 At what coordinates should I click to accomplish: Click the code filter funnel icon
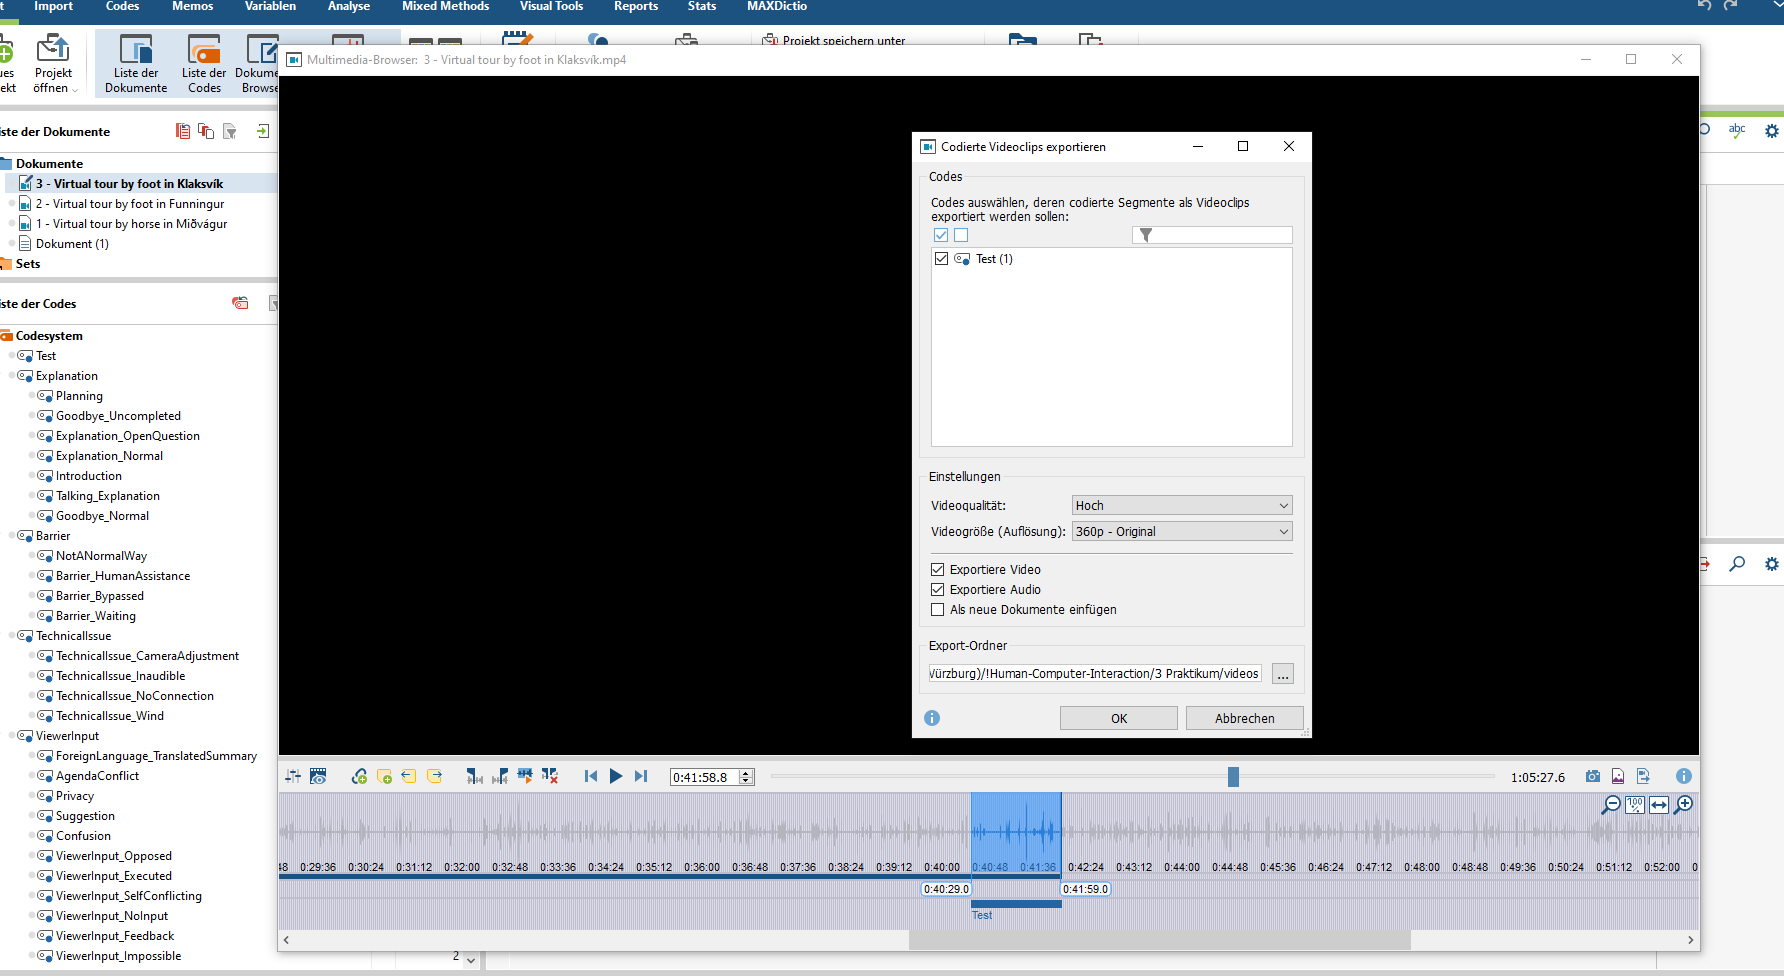[1146, 235]
